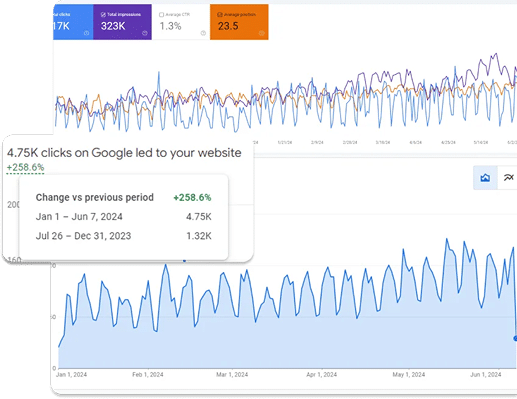
Task: Click the 323K impressions value
Action: click(x=113, y=26)
